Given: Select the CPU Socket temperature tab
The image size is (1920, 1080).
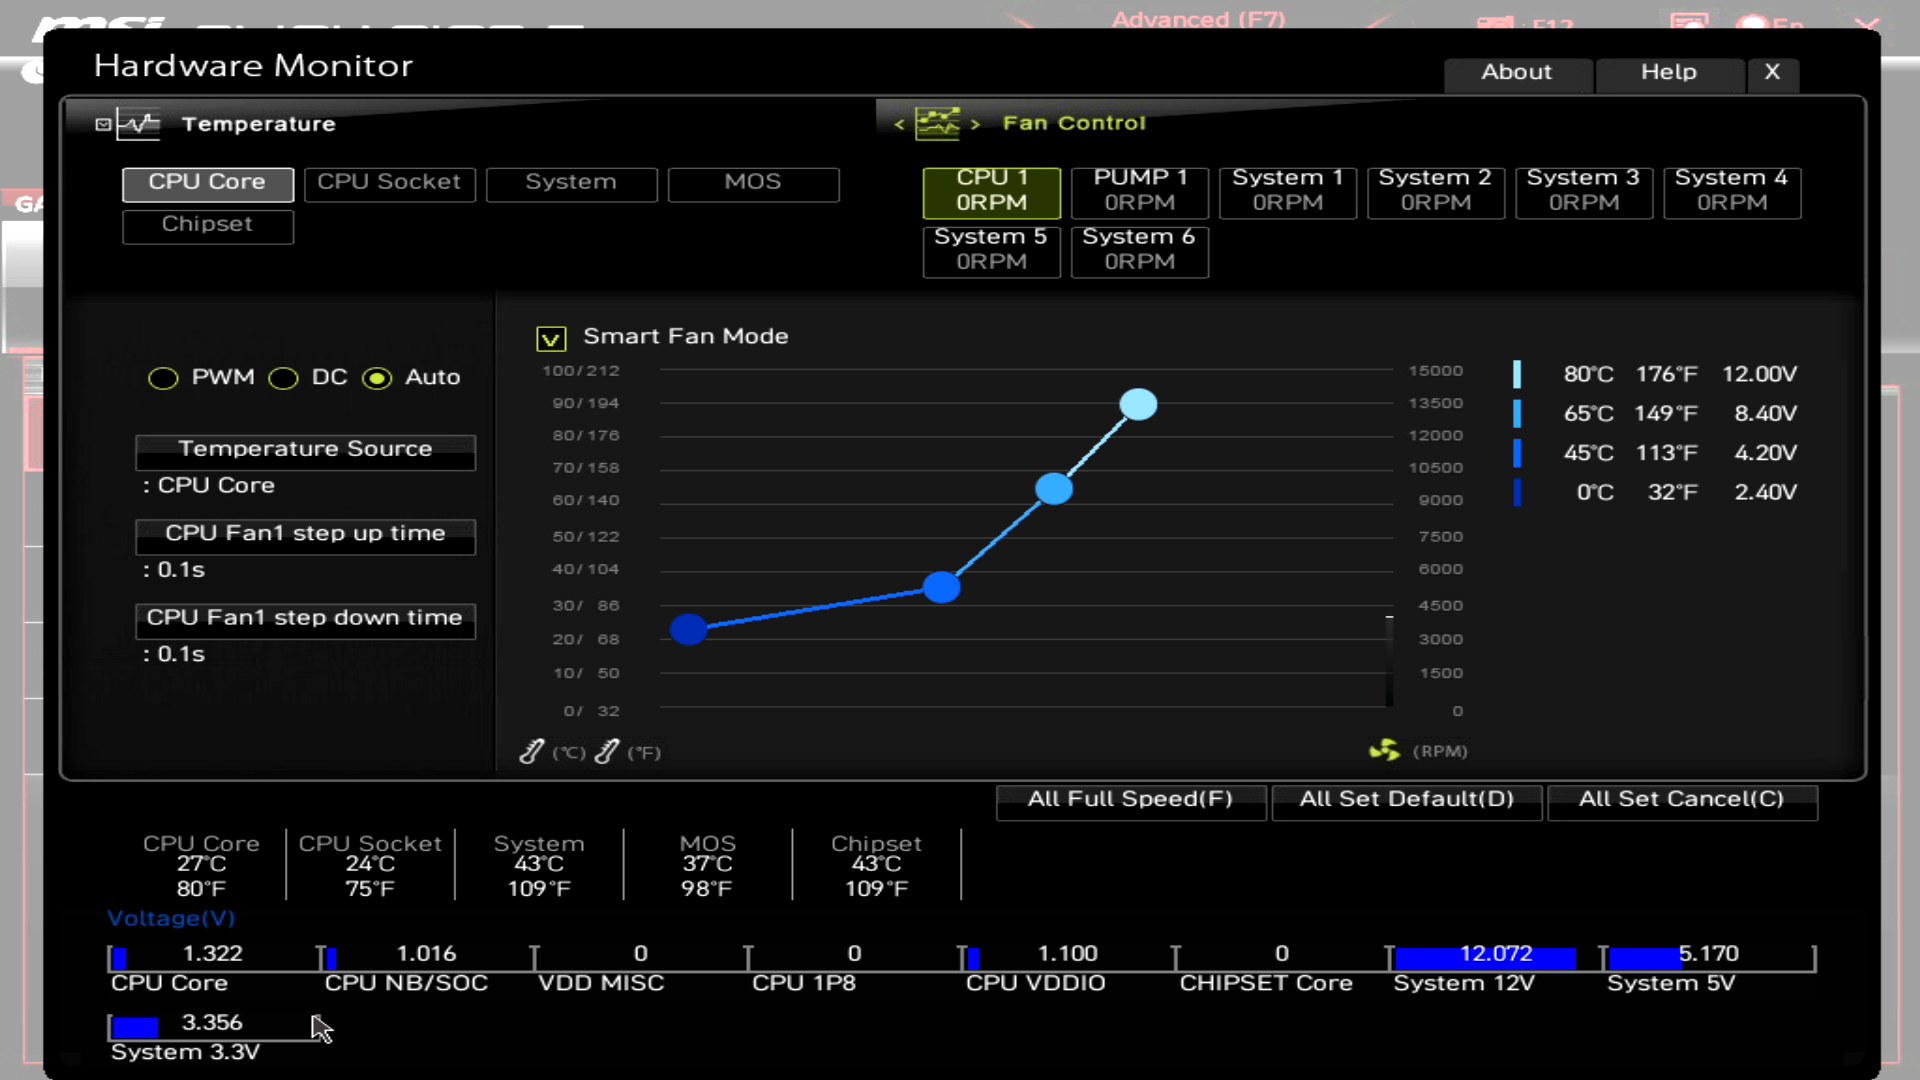Looking at the screenshot, I should click(389, 183).
